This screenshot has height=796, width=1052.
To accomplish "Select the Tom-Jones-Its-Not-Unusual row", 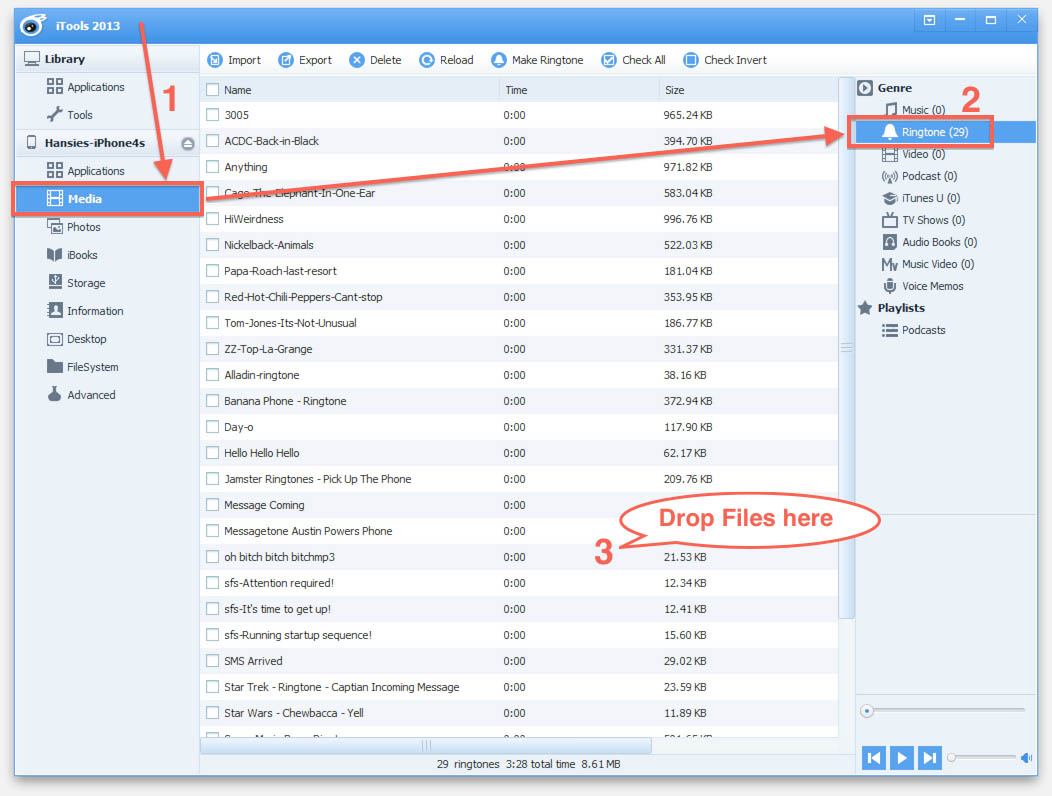I will point(519,323).
